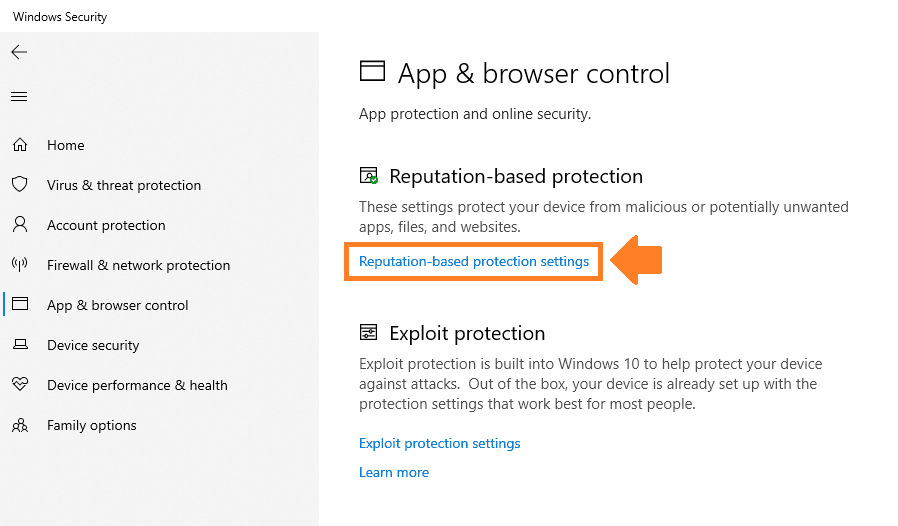
Task: Open the Account protection section
Action: (106, 225)
